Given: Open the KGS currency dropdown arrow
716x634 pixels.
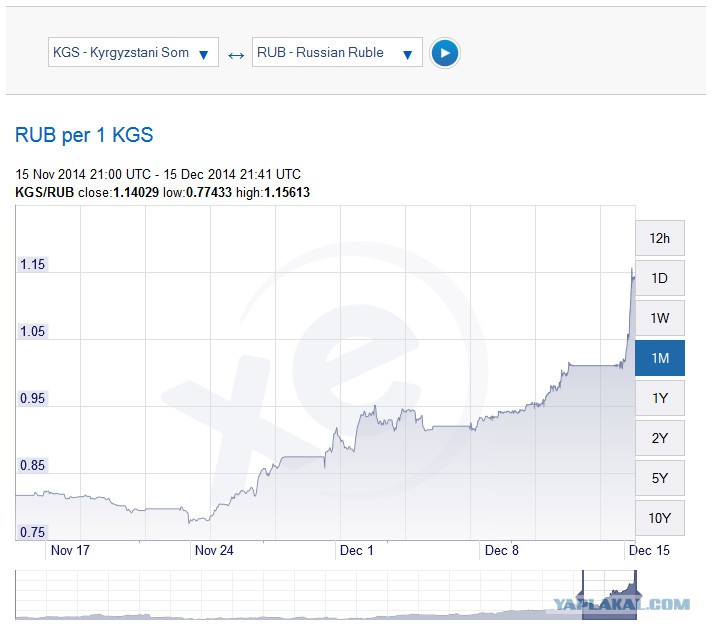Looking at the screenshot, I should [204, 54].
